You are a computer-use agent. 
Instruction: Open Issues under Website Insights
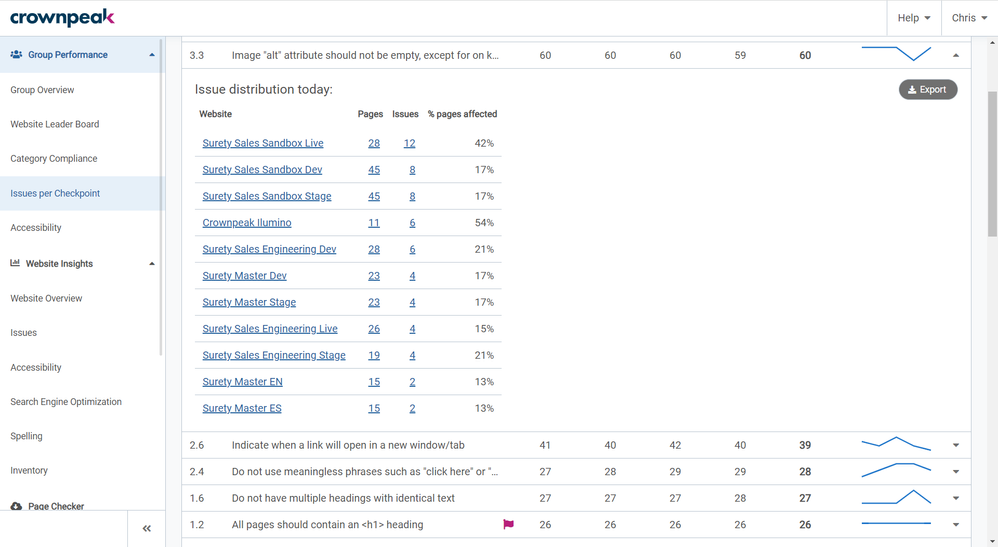(24, 332)
